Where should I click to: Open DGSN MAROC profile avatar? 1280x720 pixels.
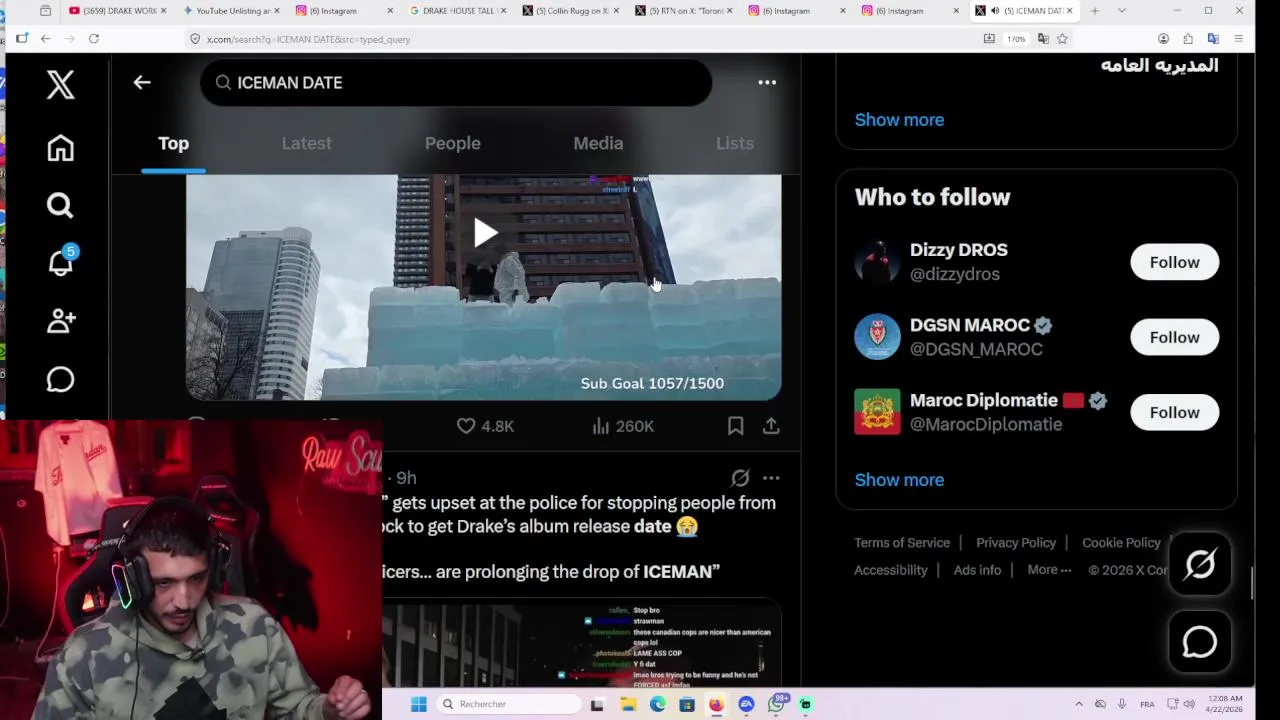click(877, 337)
